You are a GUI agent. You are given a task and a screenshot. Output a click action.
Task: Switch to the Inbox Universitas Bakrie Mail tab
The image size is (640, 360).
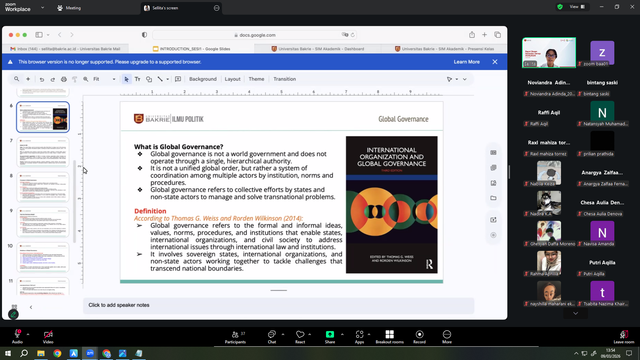click(65, 49)
